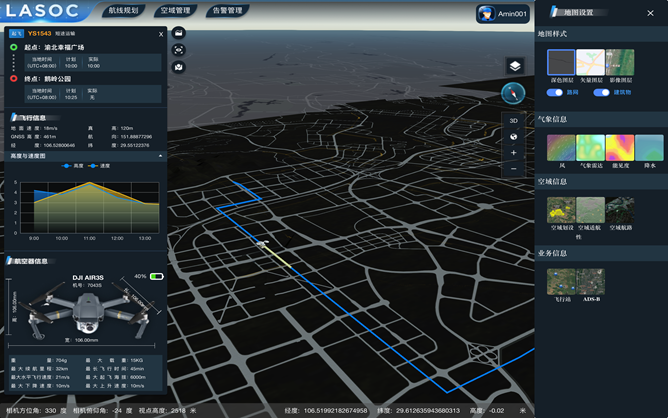
Task: Zoom out the map with minus icon
Action: (514, 169)
